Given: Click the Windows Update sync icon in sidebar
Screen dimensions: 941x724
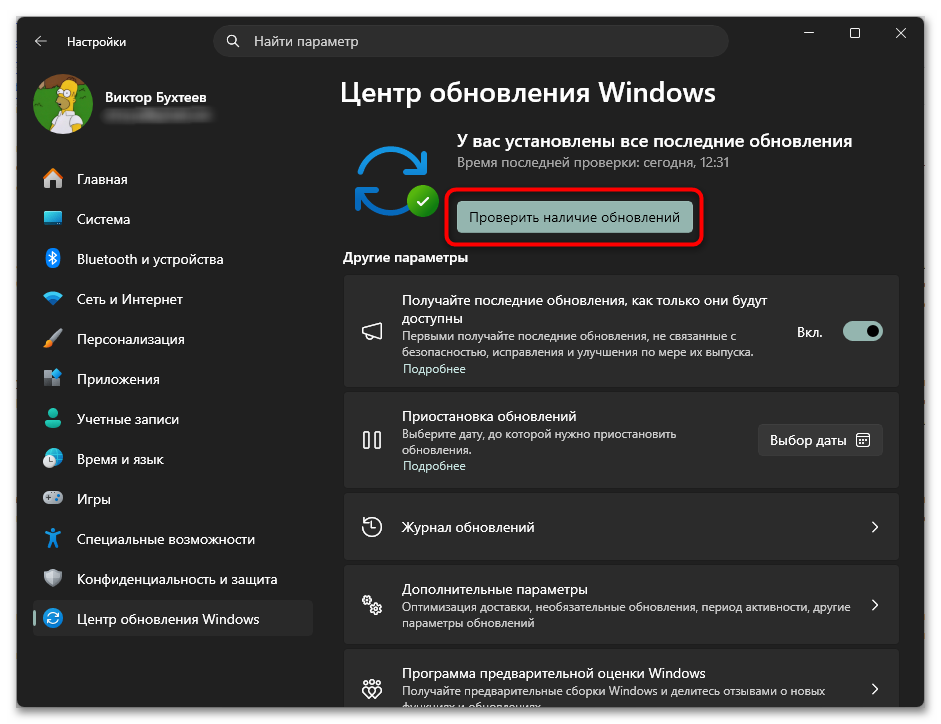Looking at the screenshot, I should click(53, 618).
